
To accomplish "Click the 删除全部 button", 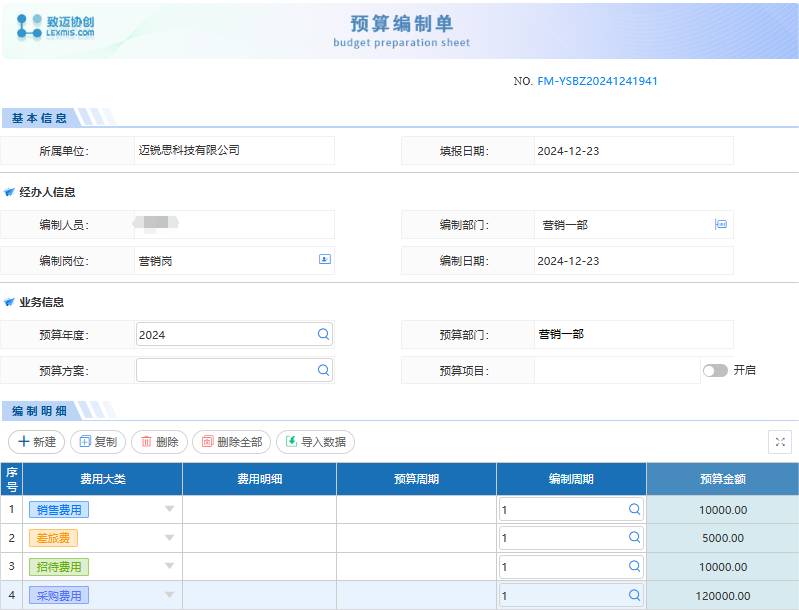I will click(231, 442).
